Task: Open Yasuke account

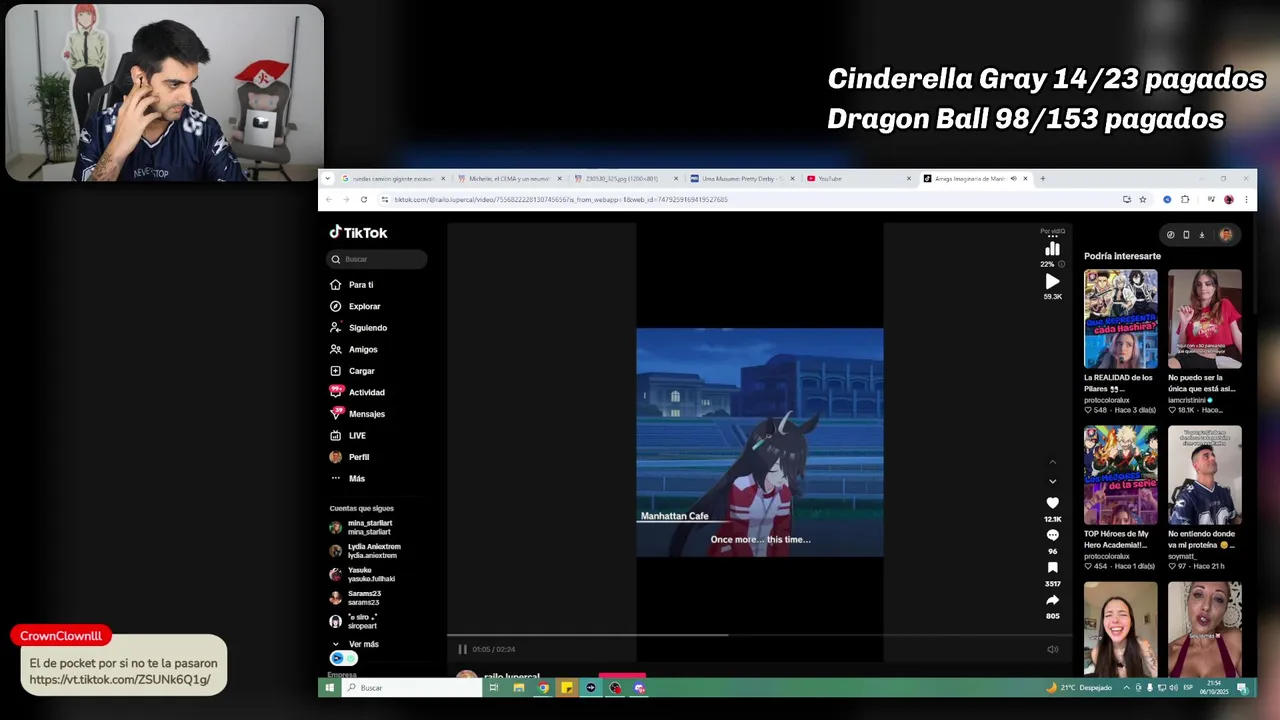Action: coord(363,574)
